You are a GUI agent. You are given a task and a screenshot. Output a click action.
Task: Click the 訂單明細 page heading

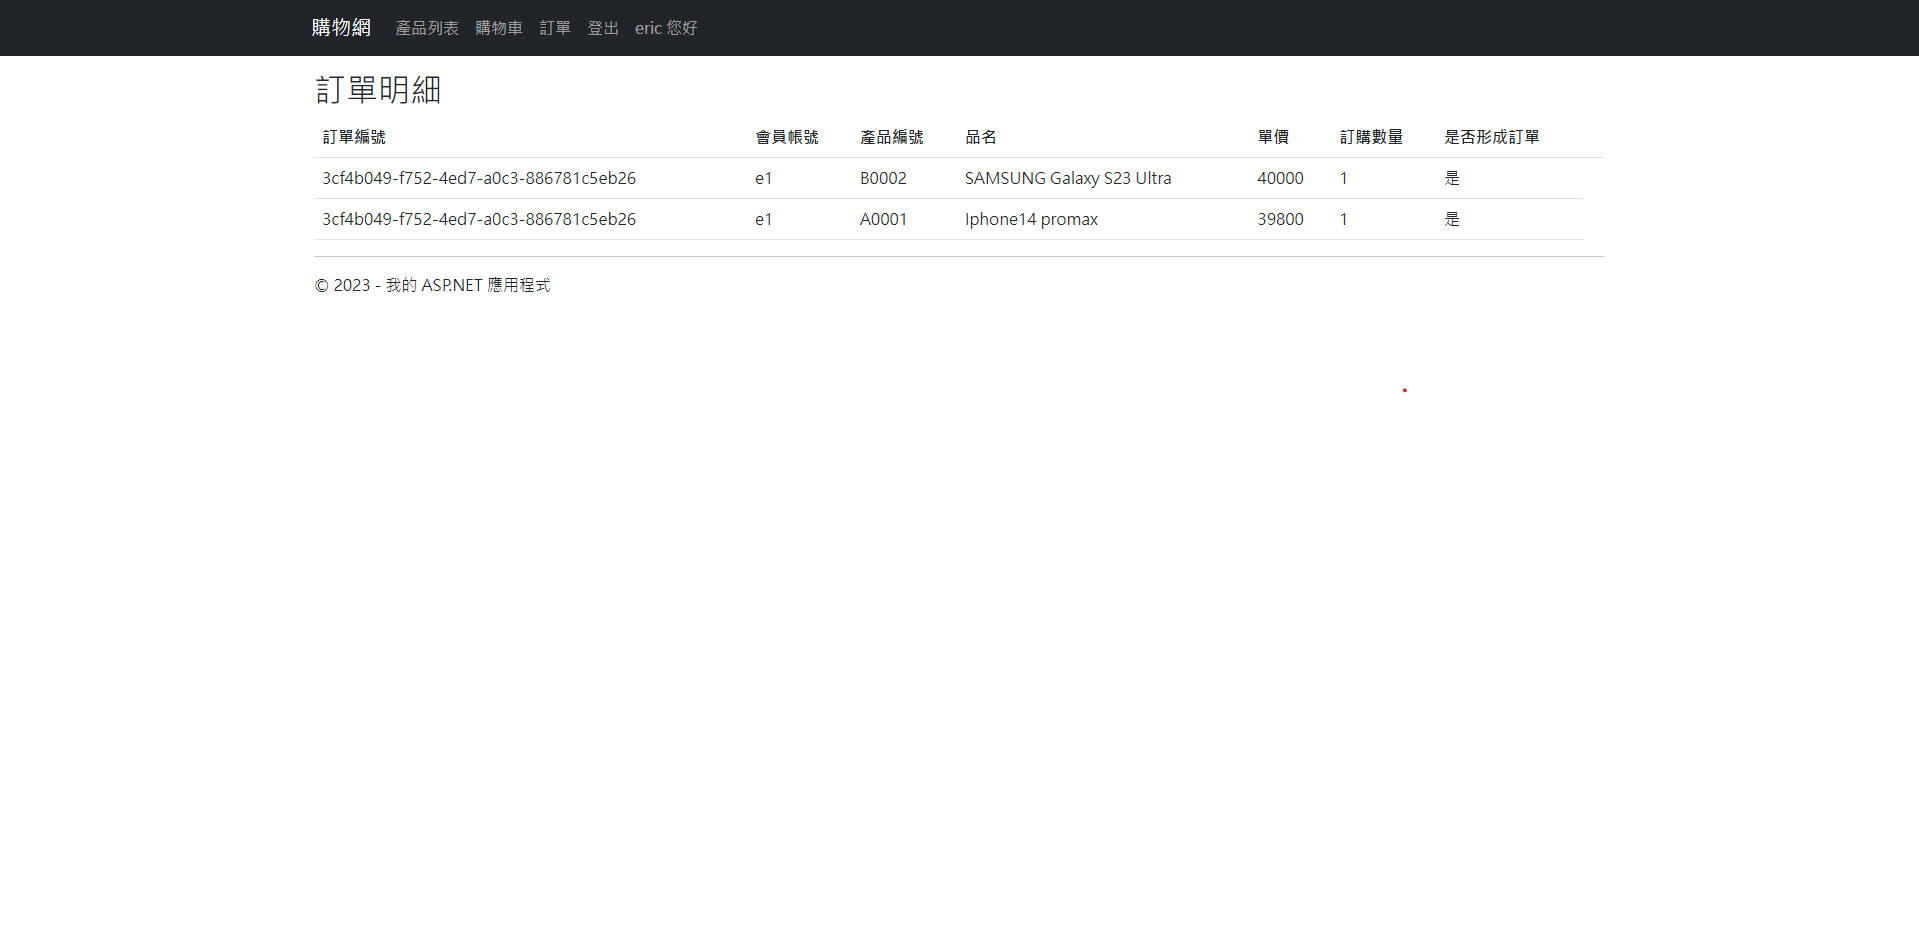pyautogui.click(x=377, y=90)
